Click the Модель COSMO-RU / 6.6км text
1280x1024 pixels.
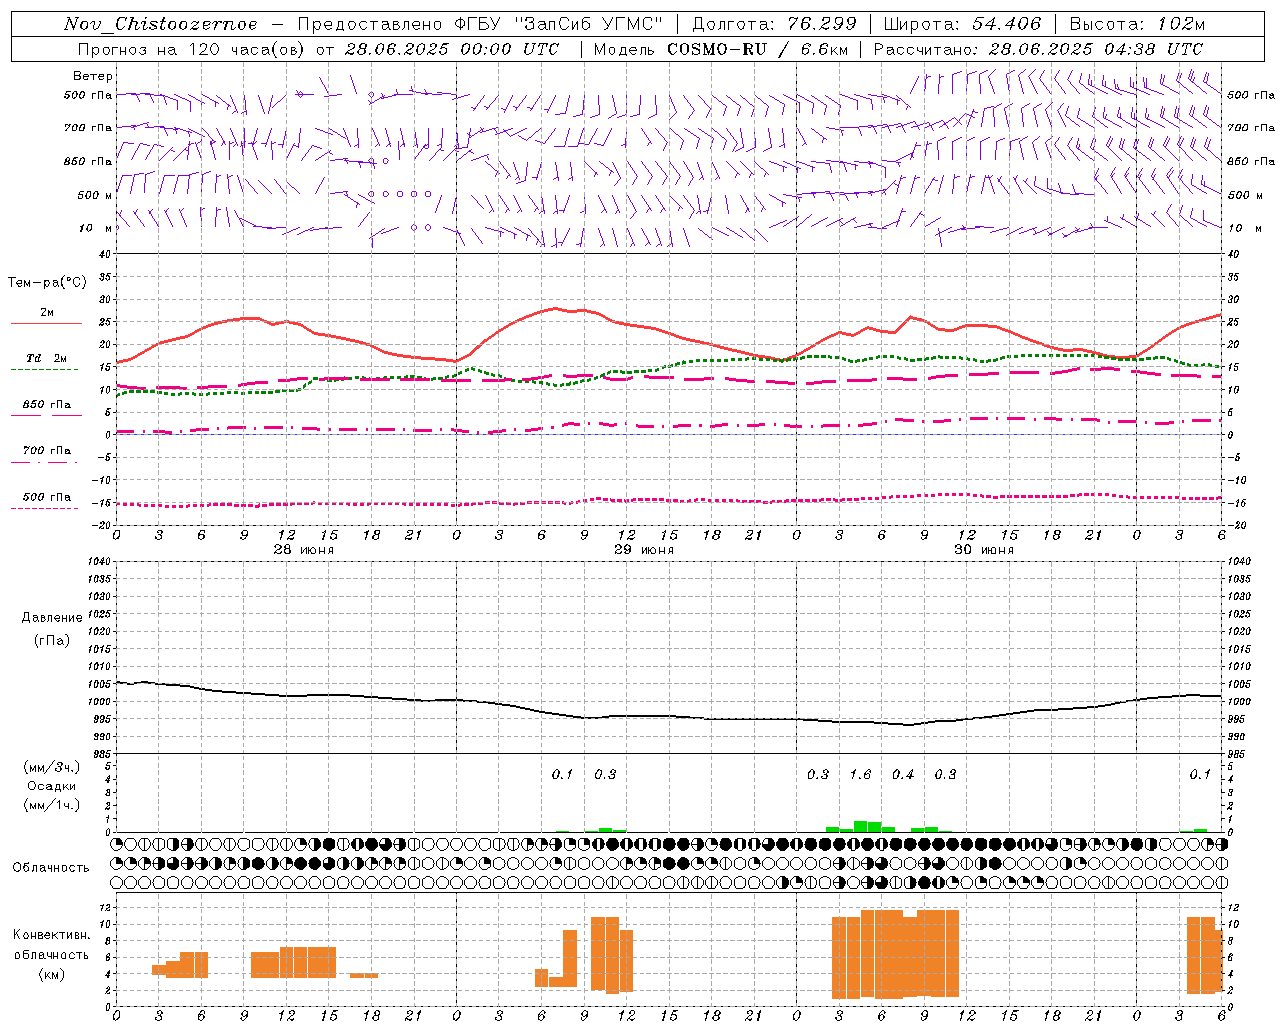pyautogui.click(x=720, y=49)
